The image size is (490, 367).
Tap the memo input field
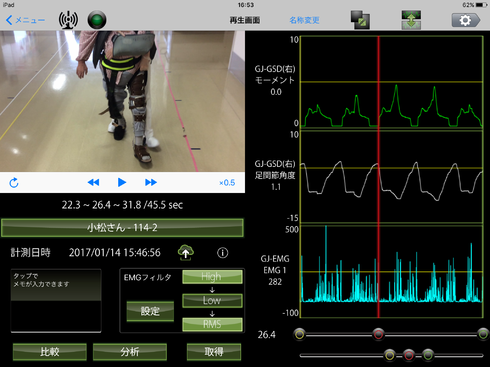tap(56, 301)
